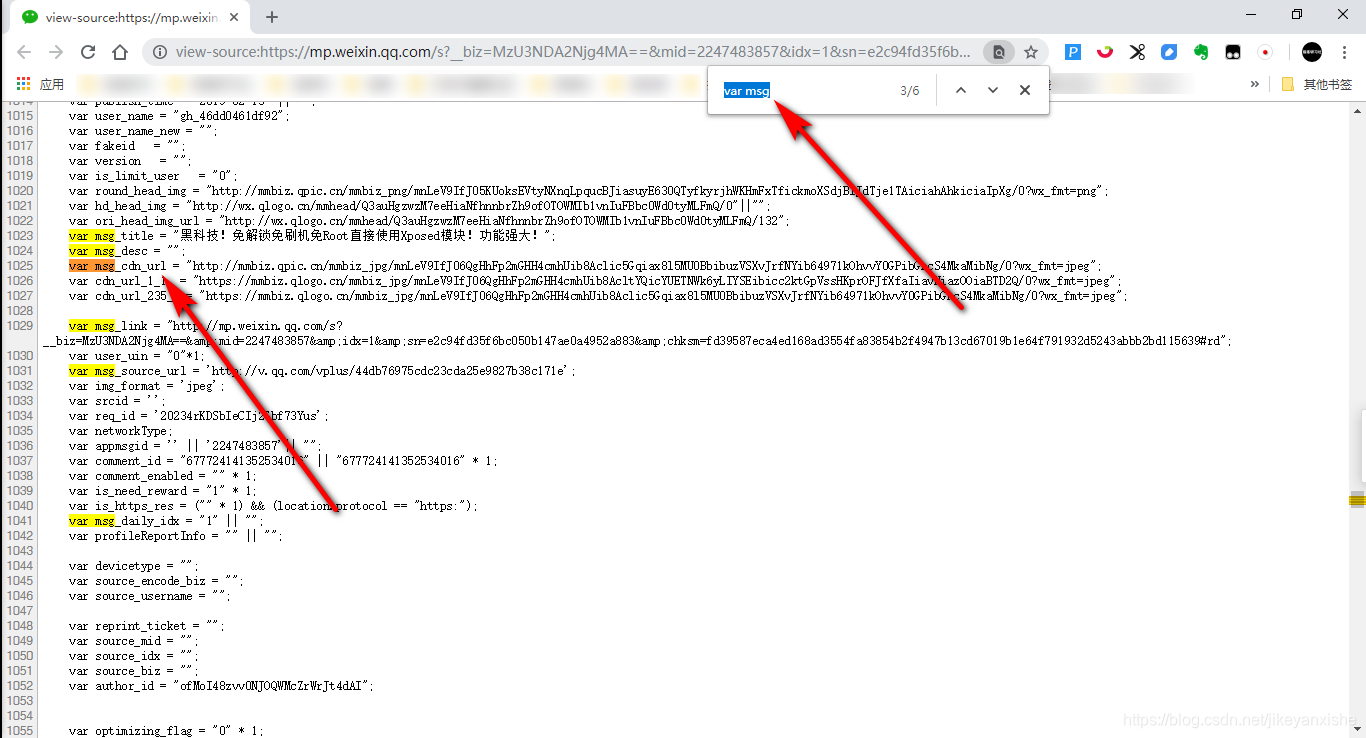1366x738 pixels.
Task: Click line number 1025
Action: point(20,265)
